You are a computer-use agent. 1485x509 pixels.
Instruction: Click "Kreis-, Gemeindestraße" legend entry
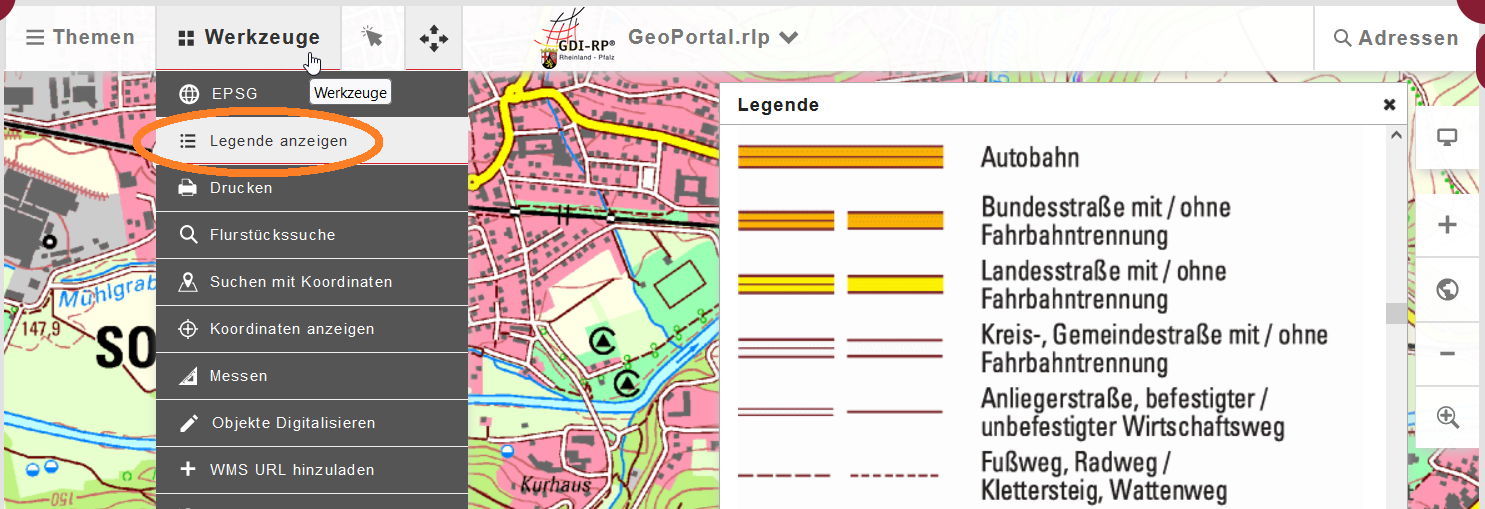coord(1154,348)
